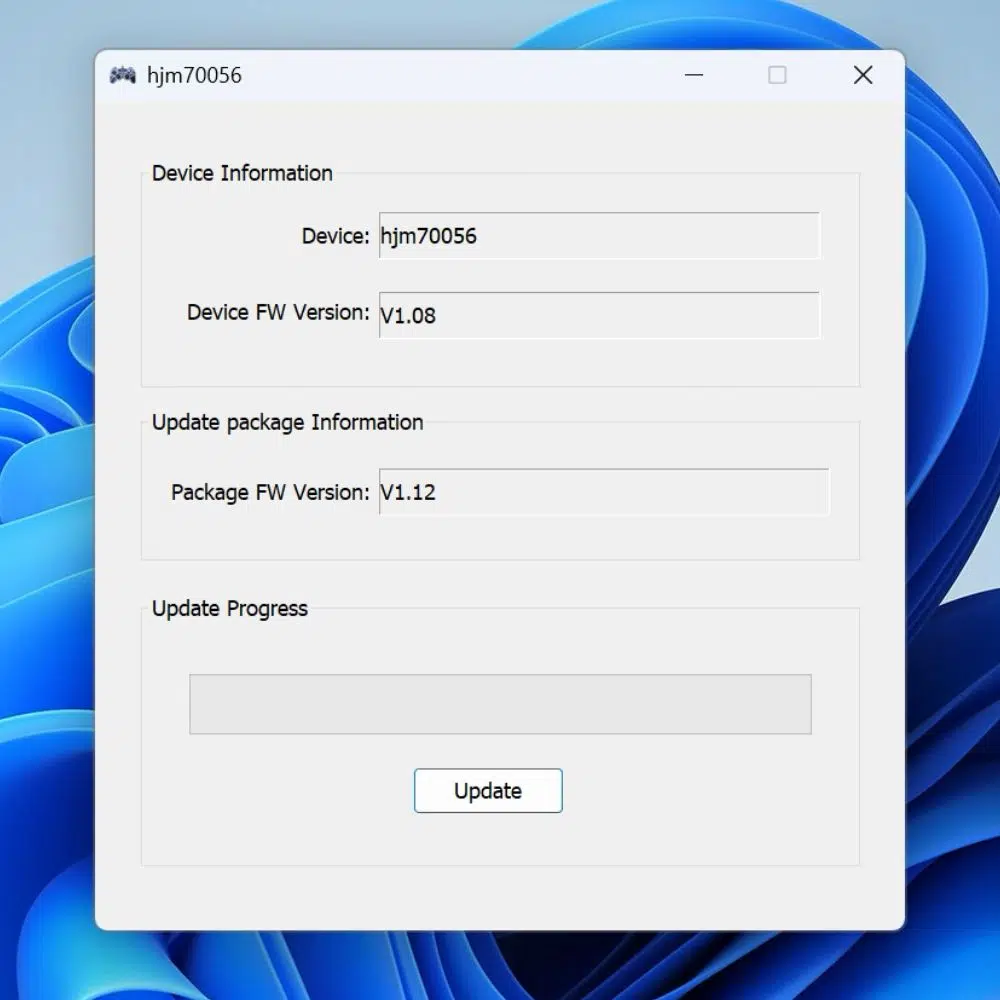Click the update progress bar

(x=500, y=704)
